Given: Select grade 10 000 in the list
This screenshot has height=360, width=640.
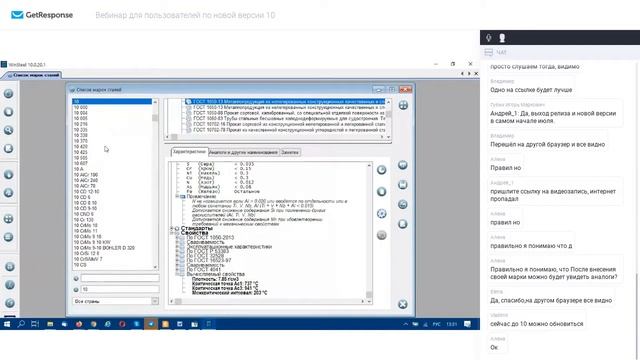Looking at the screenshot, I should (81, 107).
